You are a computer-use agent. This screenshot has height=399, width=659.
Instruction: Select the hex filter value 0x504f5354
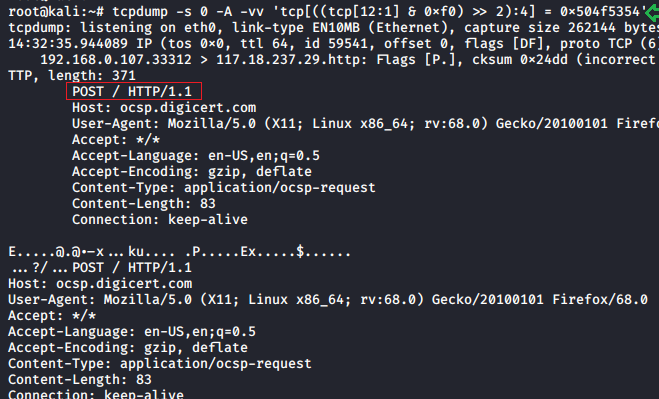[x=600, y=11]
